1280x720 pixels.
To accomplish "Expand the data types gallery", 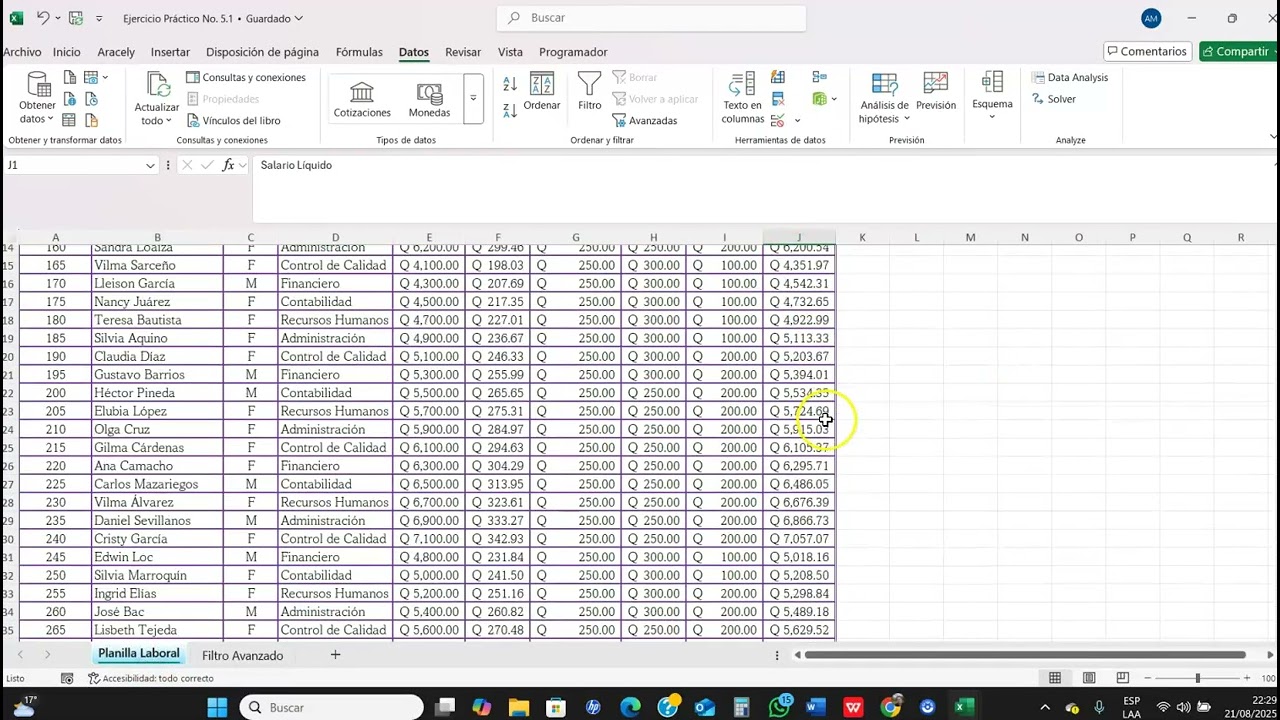I will pos(473,99).
